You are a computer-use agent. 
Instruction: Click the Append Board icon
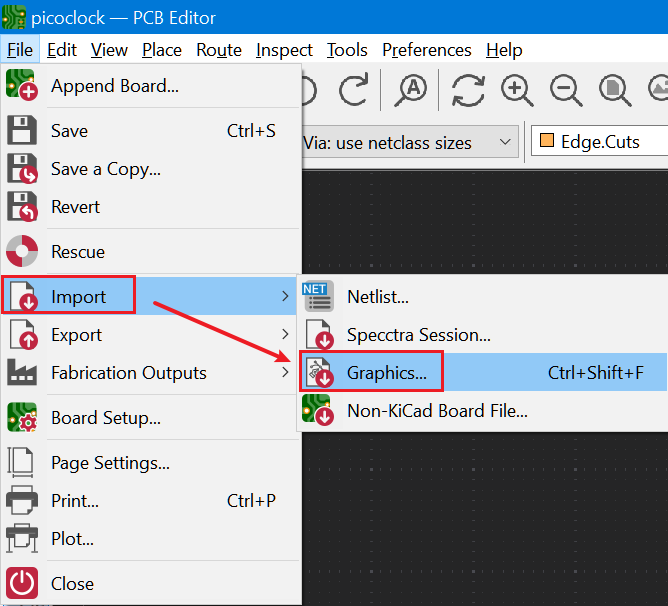pyautogui.click(x=22, y=85)
